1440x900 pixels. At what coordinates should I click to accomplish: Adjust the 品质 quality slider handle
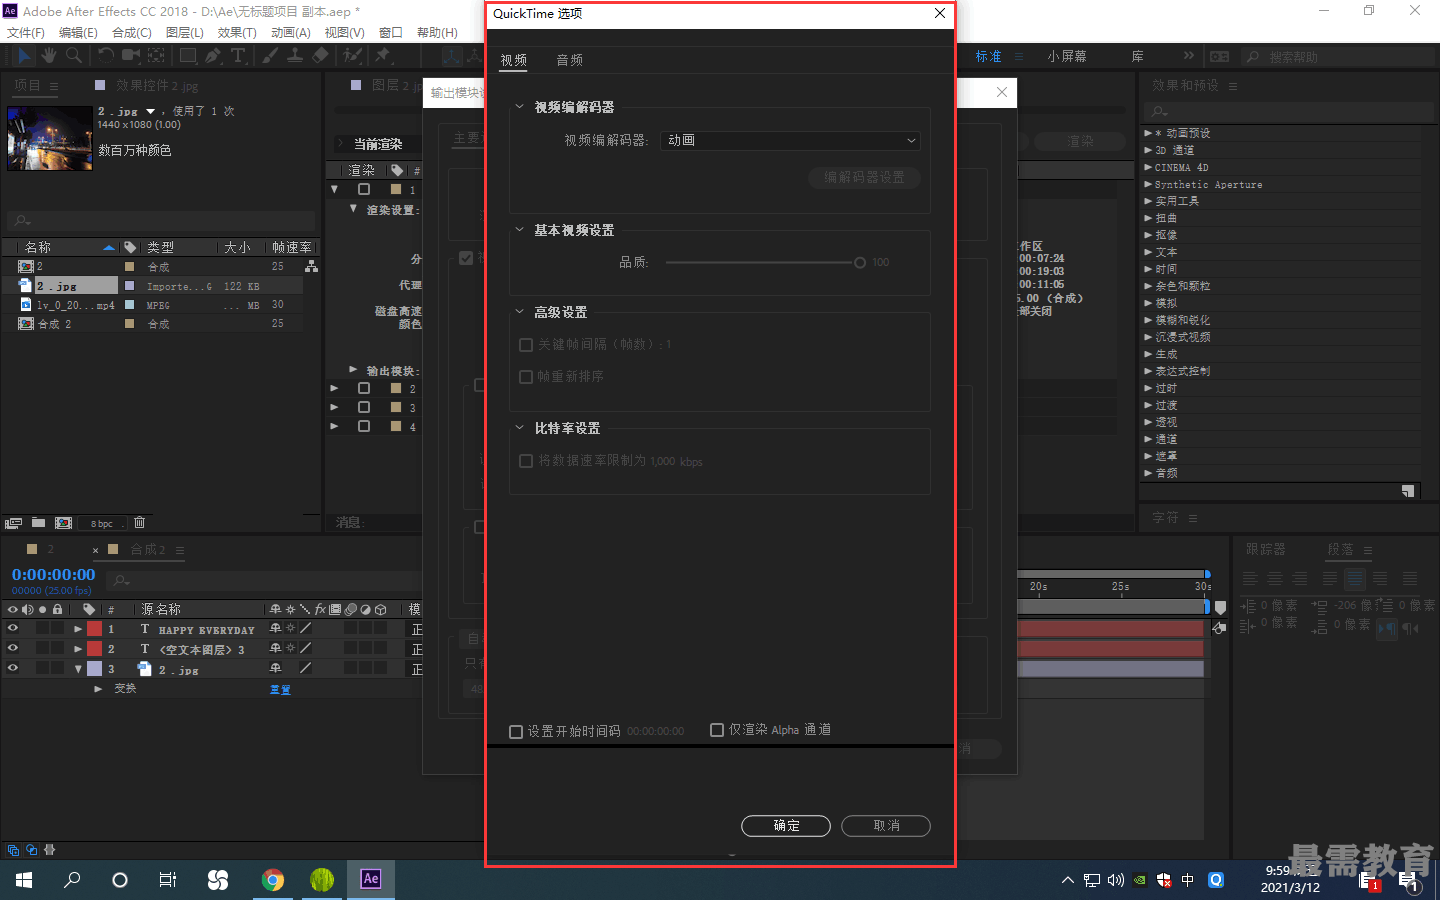tap(859, 263)
